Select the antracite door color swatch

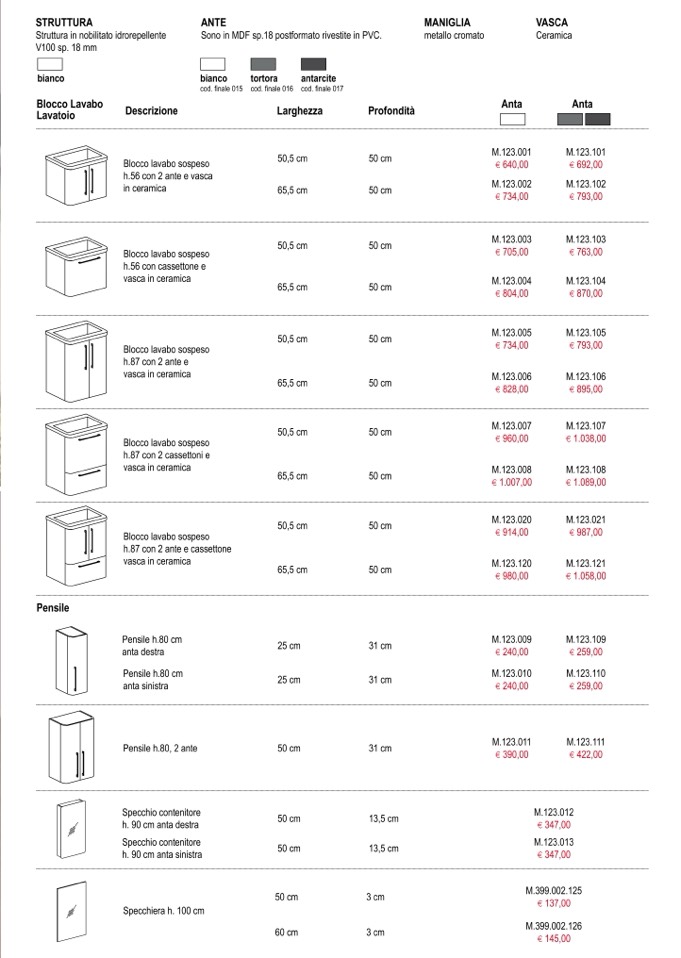314,64
